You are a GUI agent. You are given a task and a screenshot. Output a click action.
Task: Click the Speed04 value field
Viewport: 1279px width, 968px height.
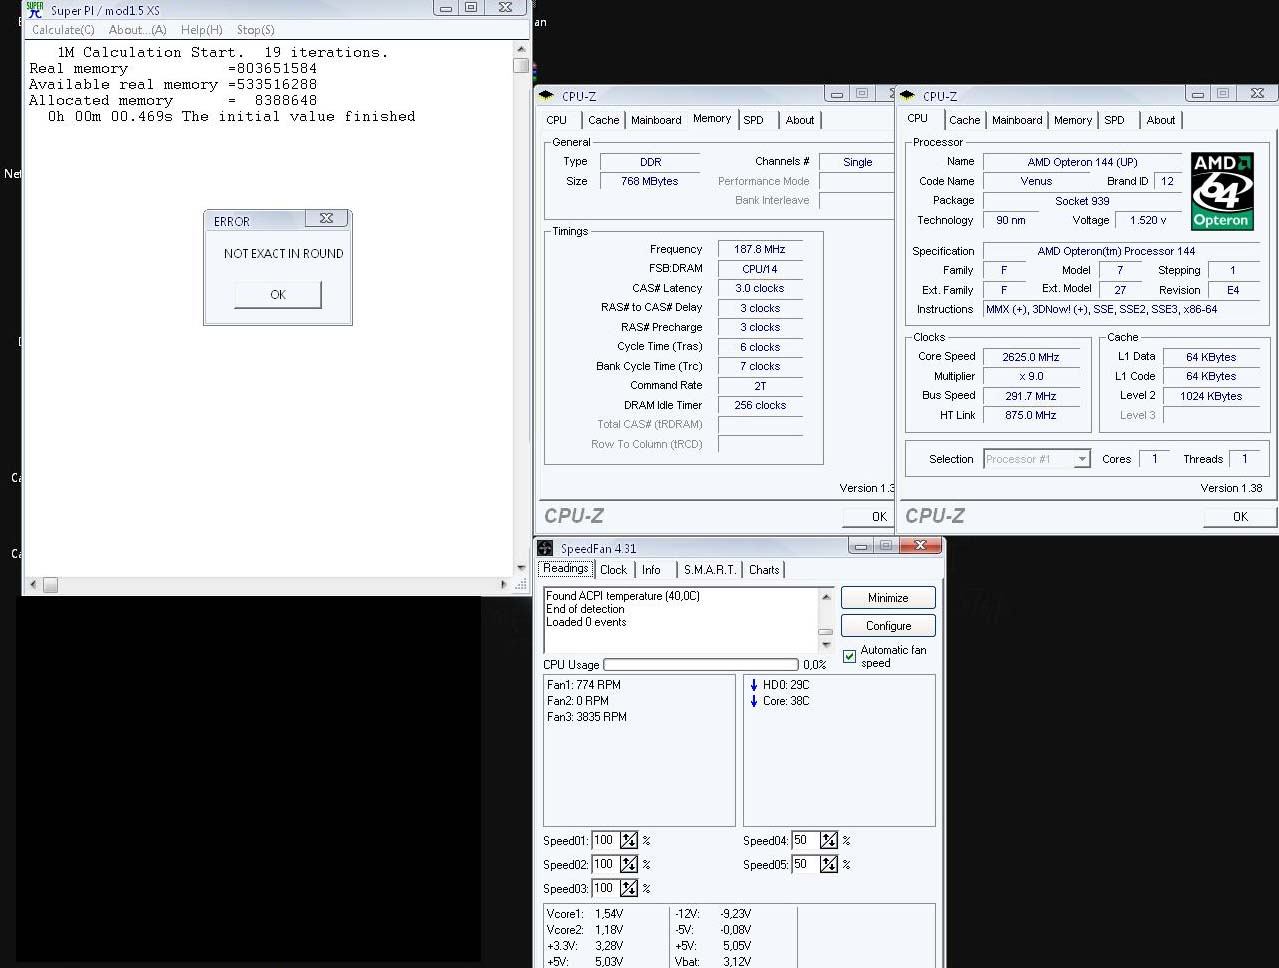coord(804,840)
